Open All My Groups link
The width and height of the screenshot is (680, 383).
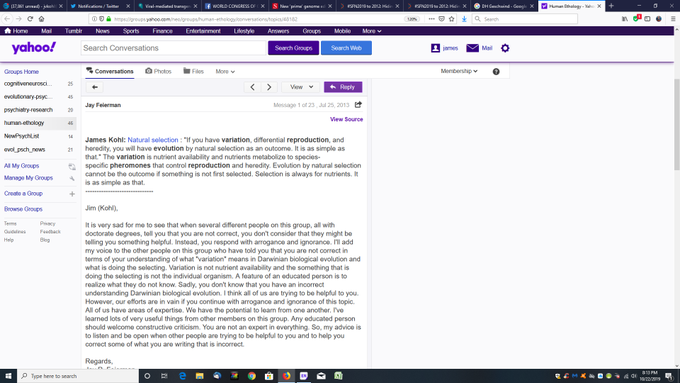pos(21,166)
